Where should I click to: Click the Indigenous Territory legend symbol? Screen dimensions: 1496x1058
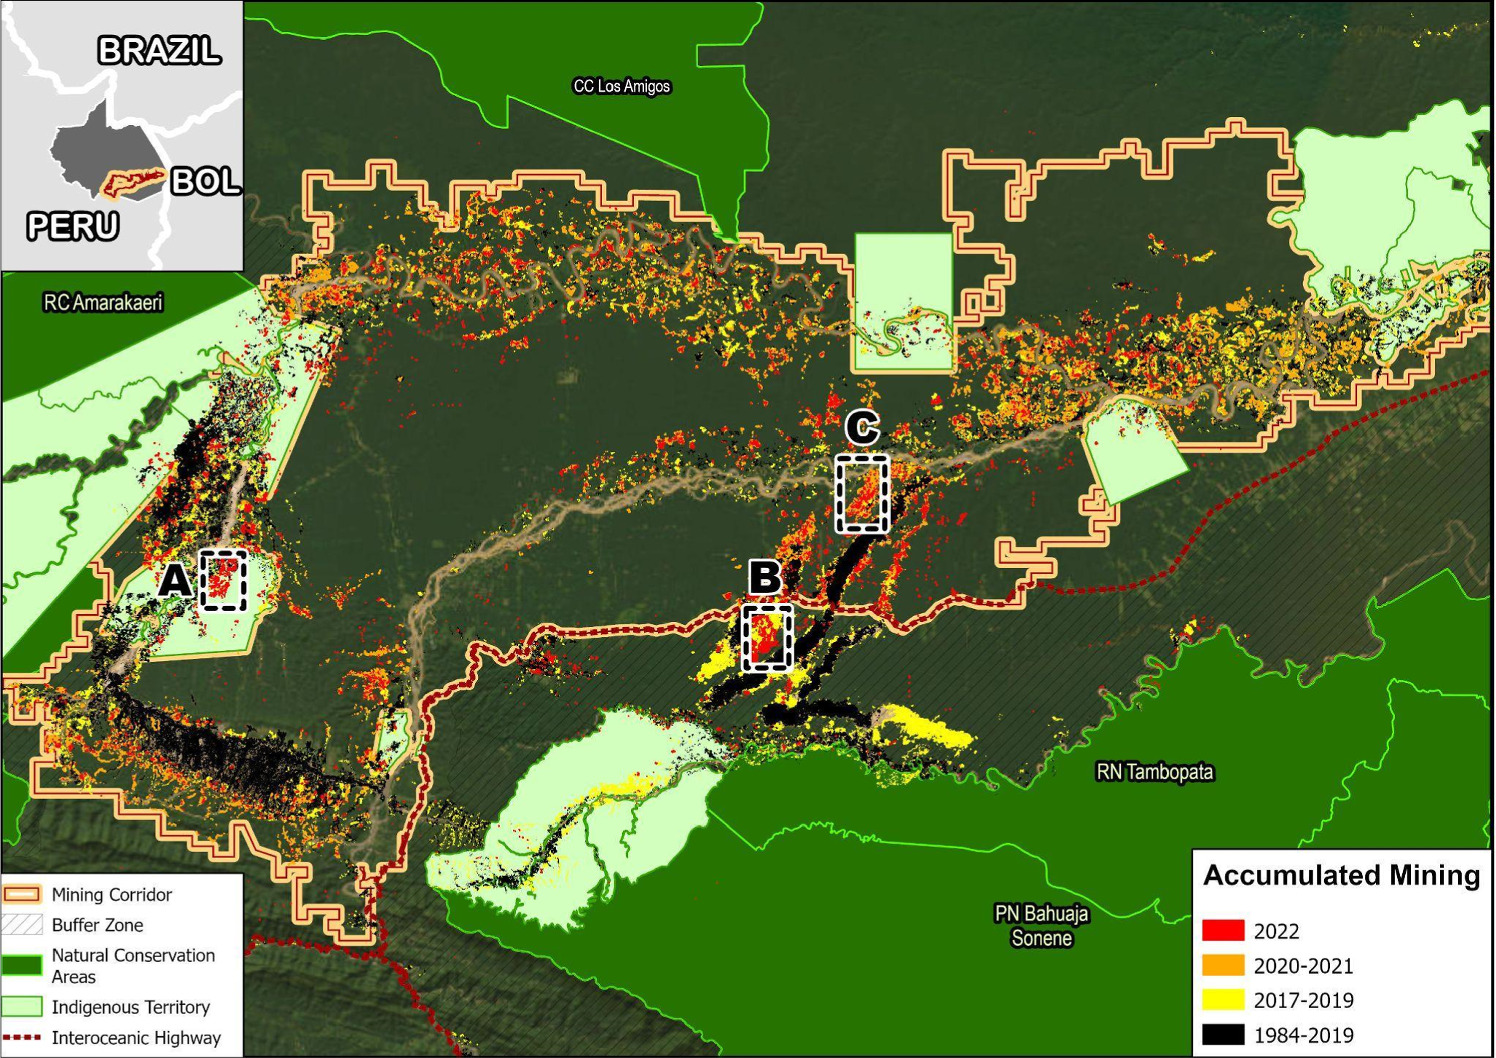22,1006
